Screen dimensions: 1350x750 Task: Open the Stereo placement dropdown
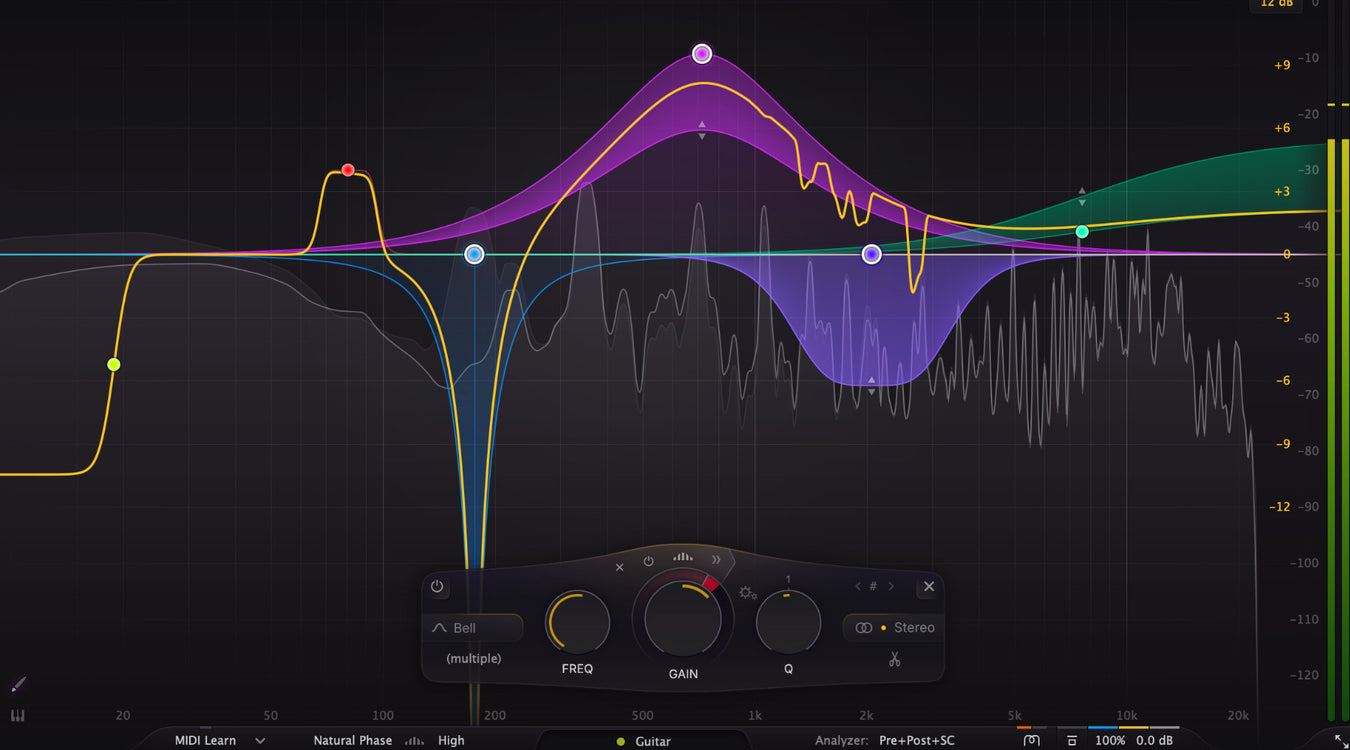pyautogui.click(x=893, y=628)
